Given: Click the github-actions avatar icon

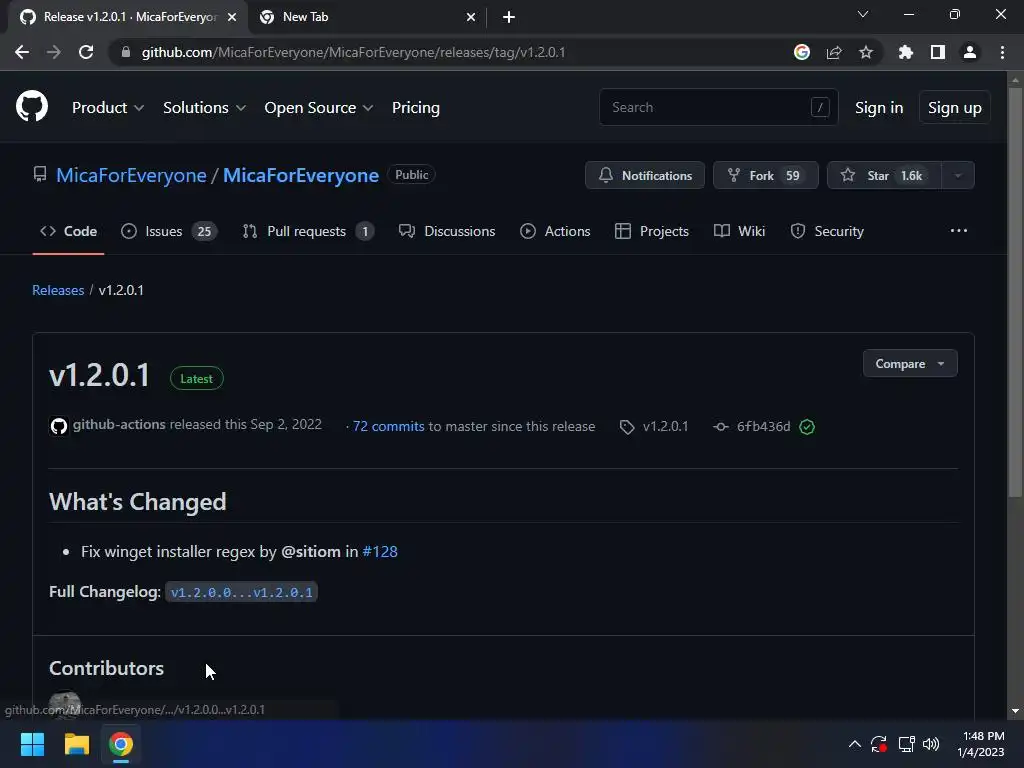Looking at the screenshot, I should point(59,426).
